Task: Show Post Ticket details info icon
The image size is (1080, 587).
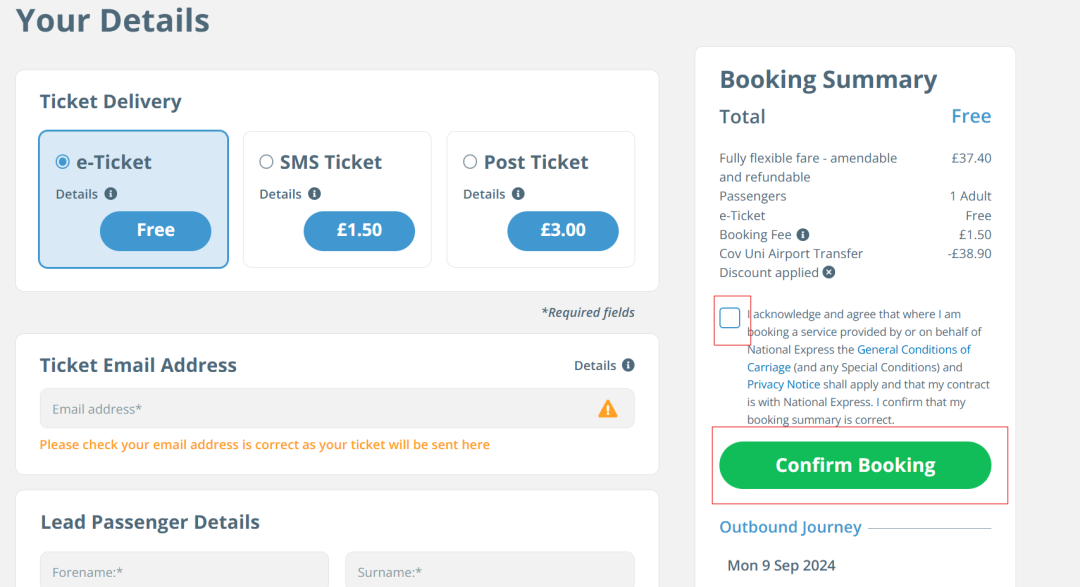Action: click(x=518, y=194)
